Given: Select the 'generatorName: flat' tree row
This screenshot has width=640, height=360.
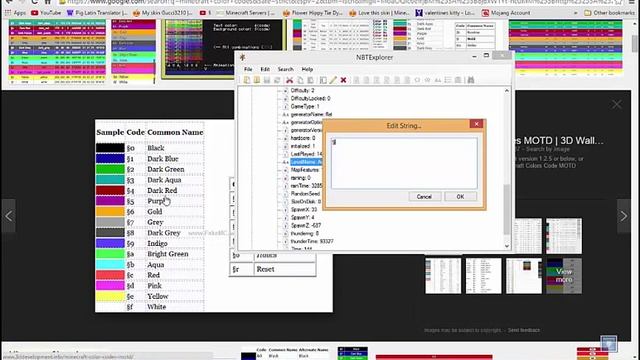Looking at the screenshot, I should tap(311, 114).
